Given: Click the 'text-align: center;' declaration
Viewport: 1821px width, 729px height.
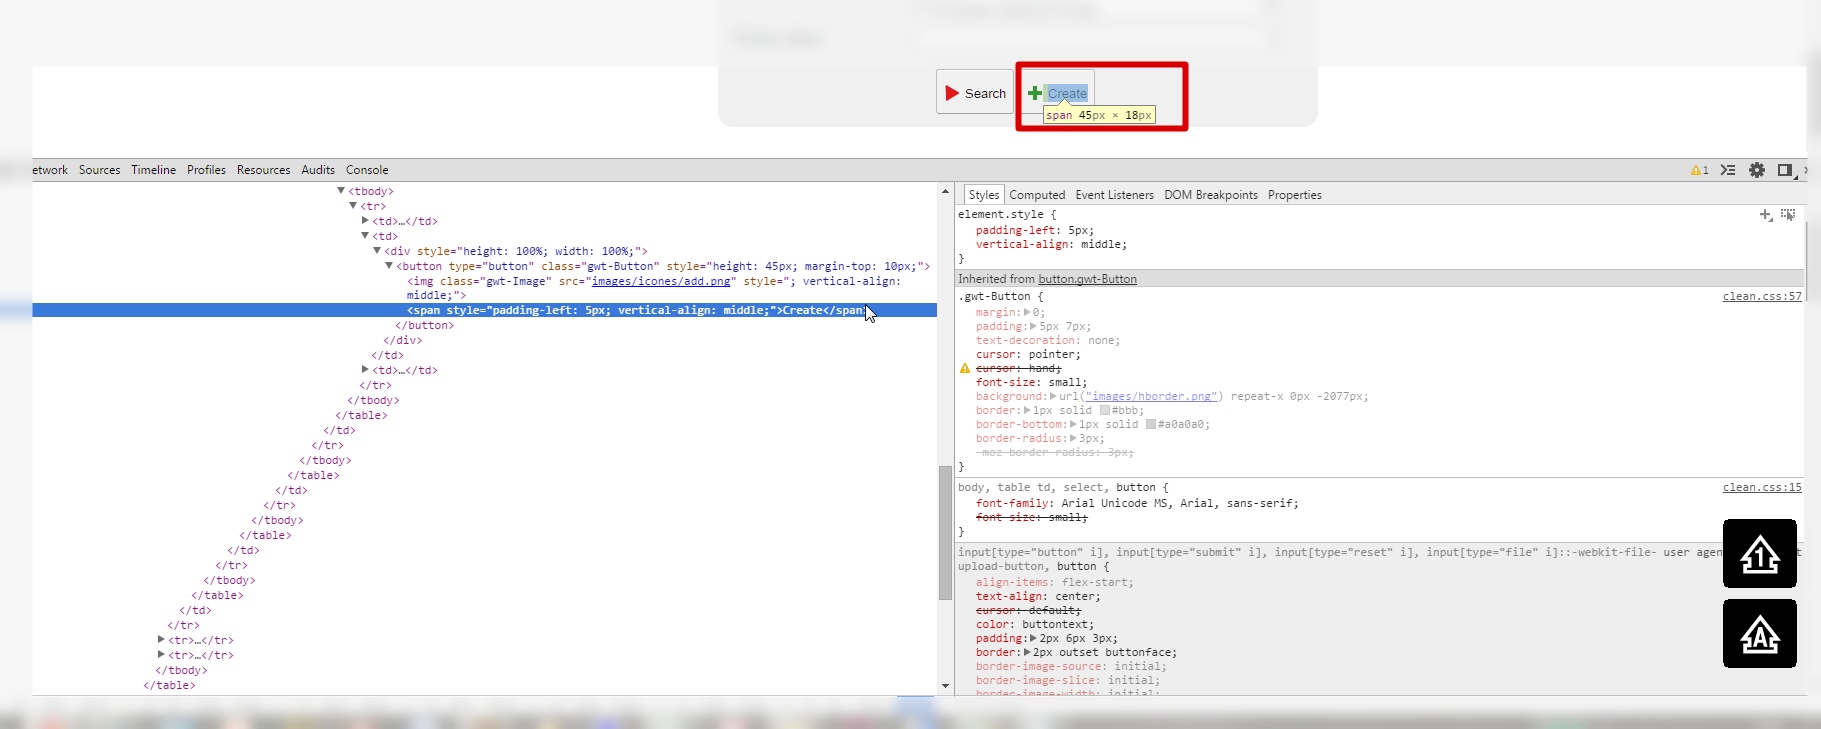Looking at the screenshot, I should coord(1038,596).
